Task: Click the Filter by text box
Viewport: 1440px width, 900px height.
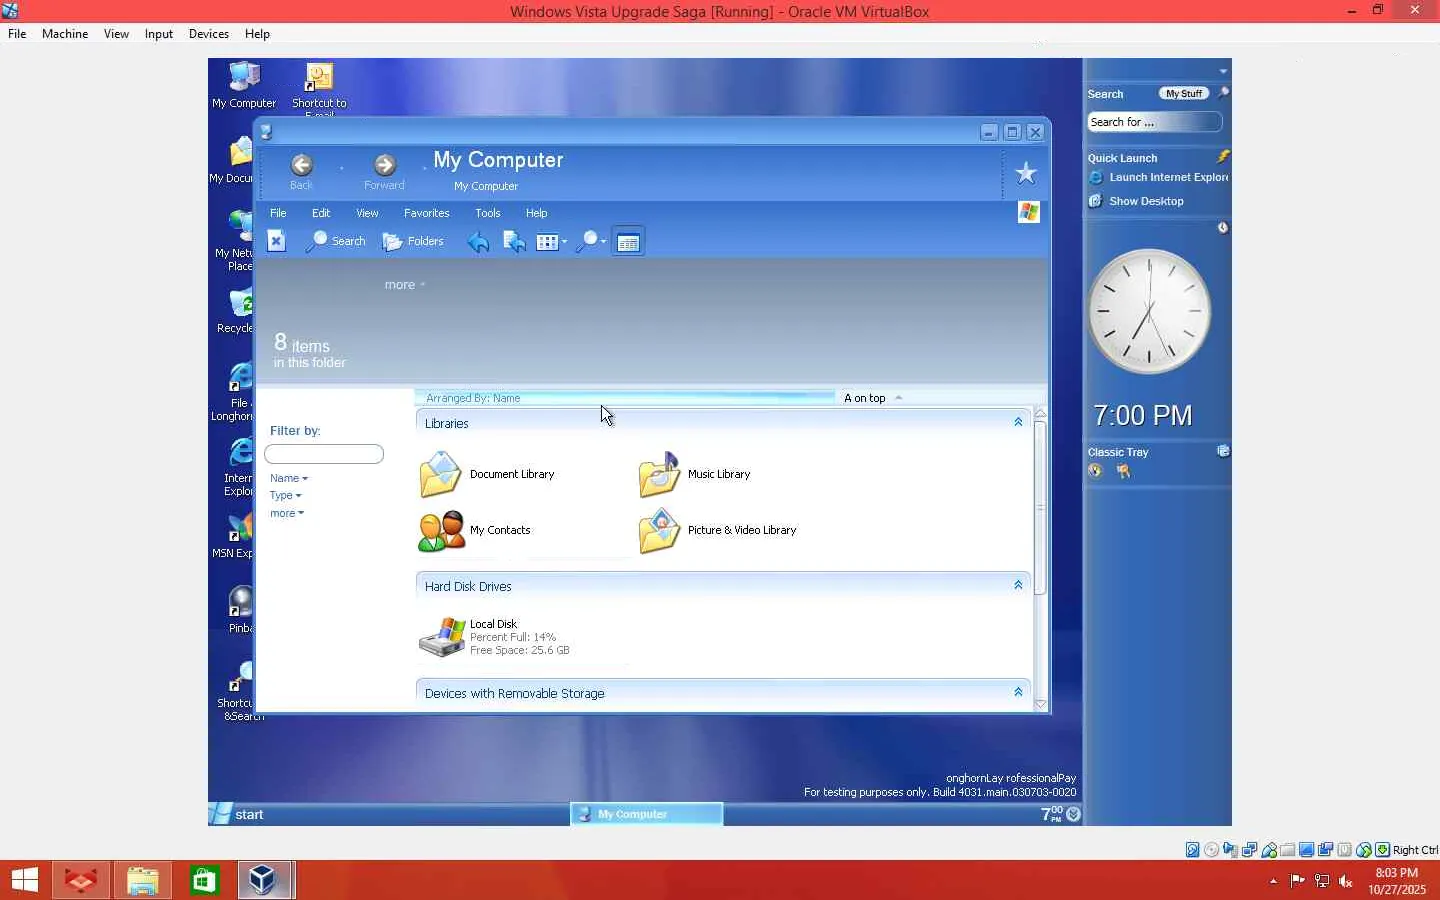Action: (324, 454)
